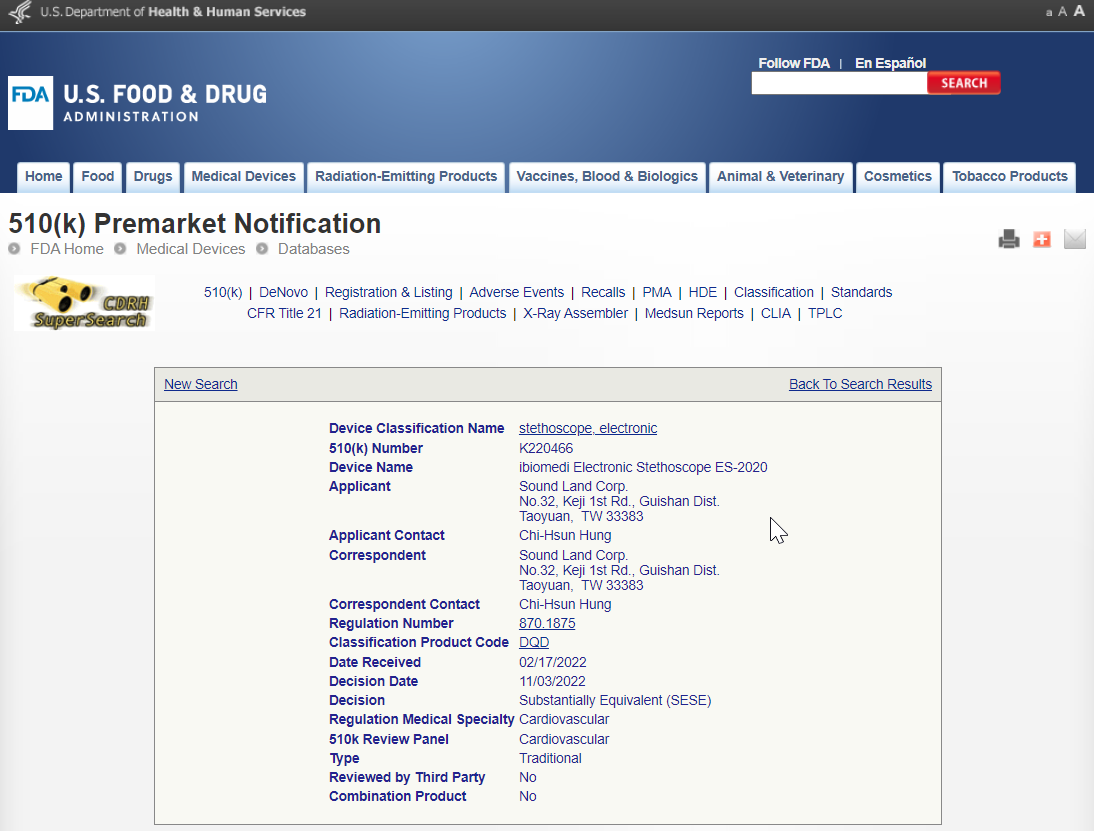The image size is (1094, 831).
Task: Click into the site search field
Action: pos(838,84)
